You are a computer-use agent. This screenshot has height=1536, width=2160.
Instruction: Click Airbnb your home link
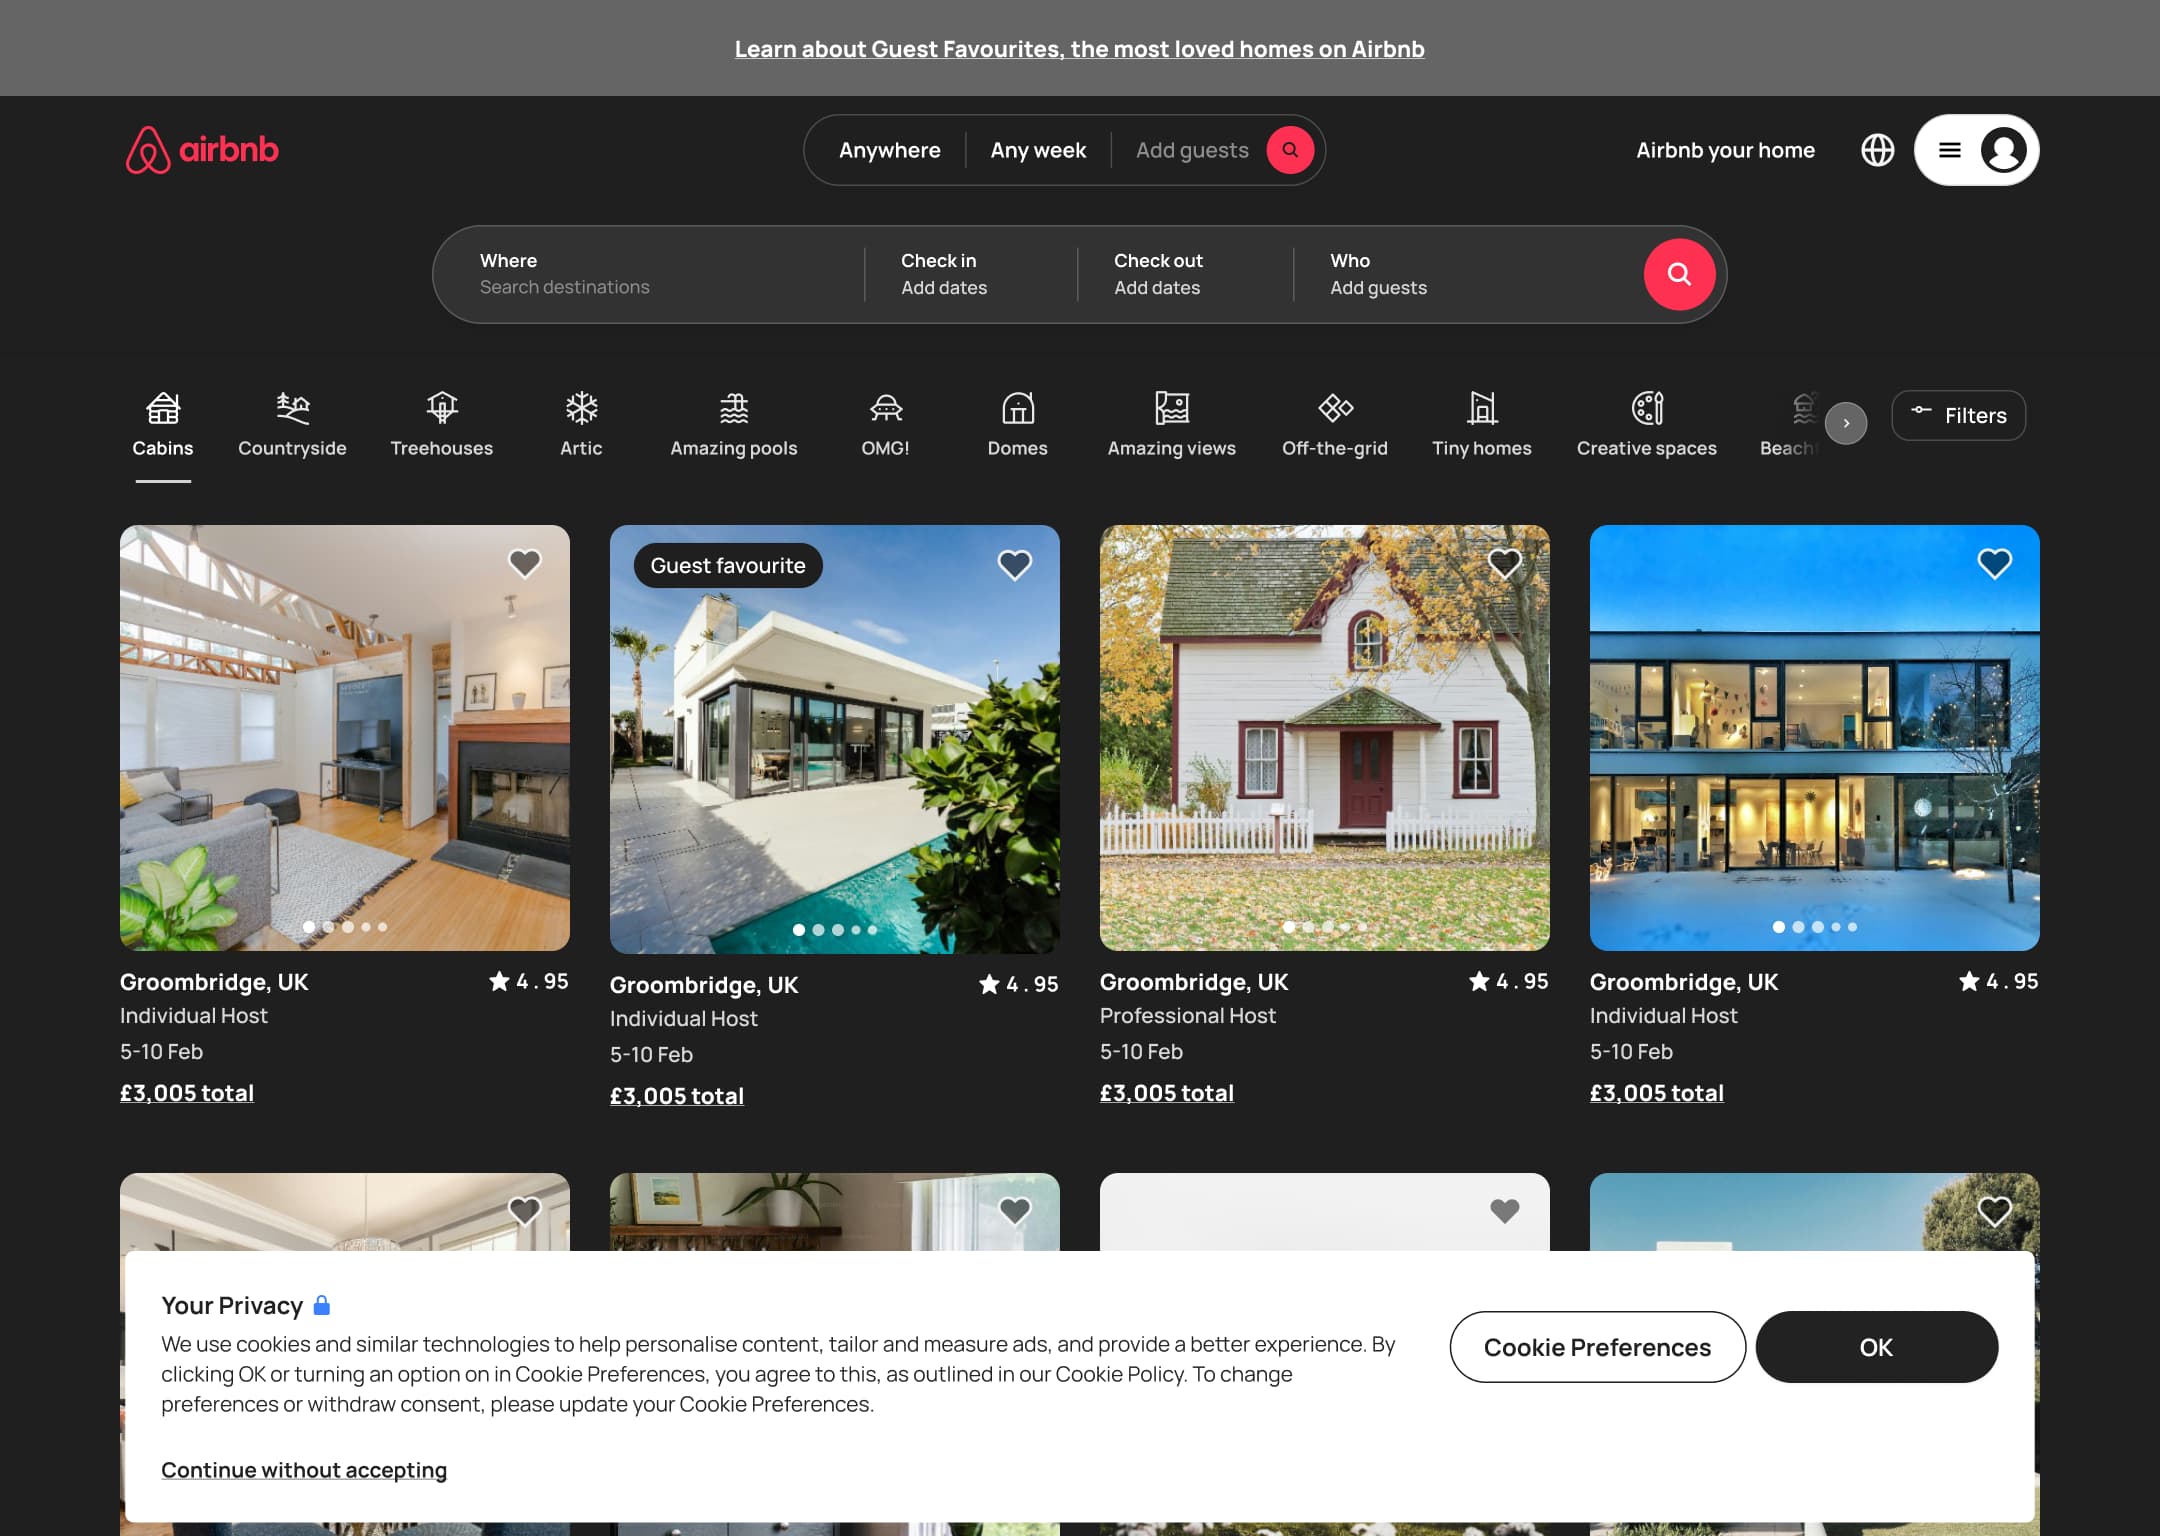coord(1725,150)
